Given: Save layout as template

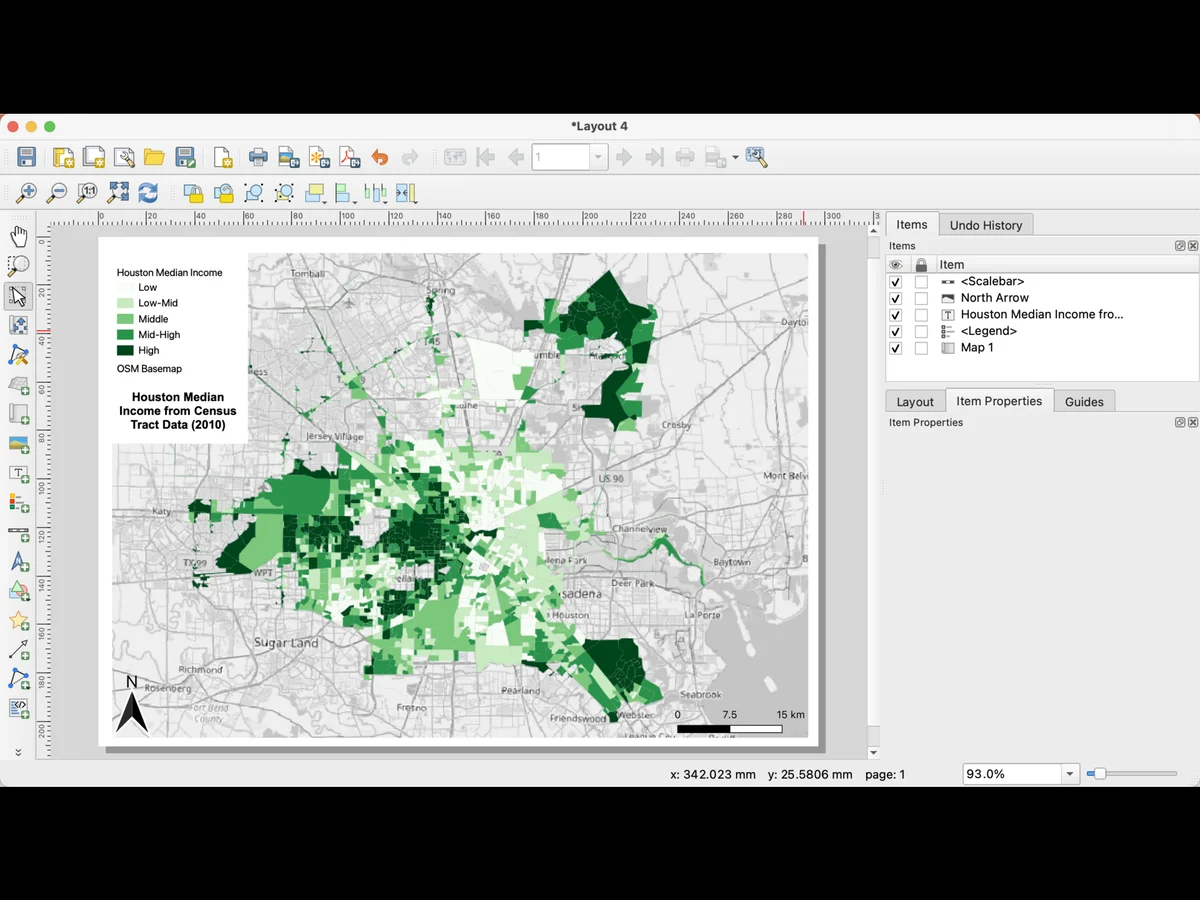Looking at the screenshot, I should pyautogui.click(x=185, y=157).
